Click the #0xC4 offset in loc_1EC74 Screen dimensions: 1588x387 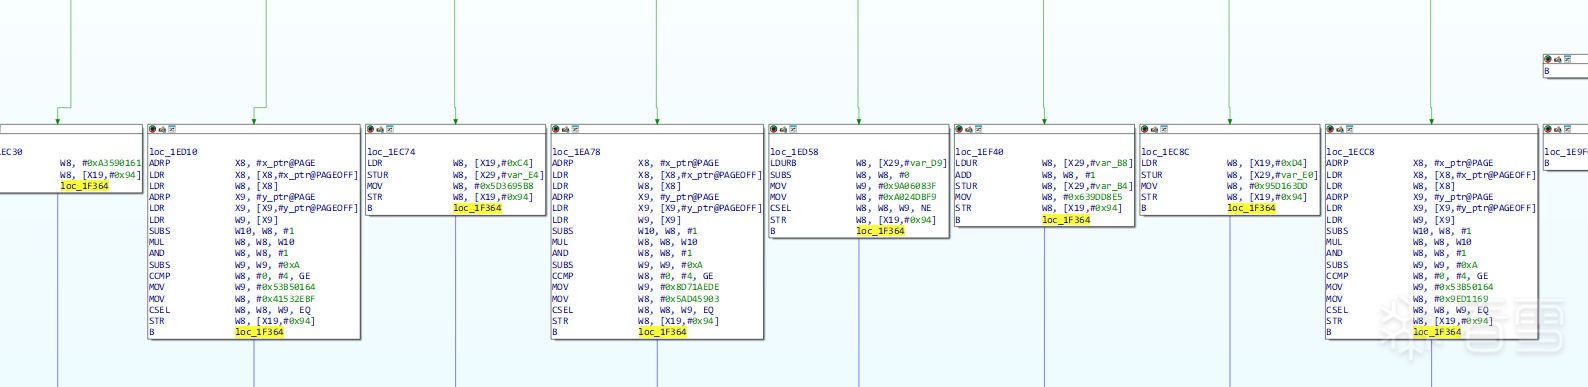(x=515, y=163)
